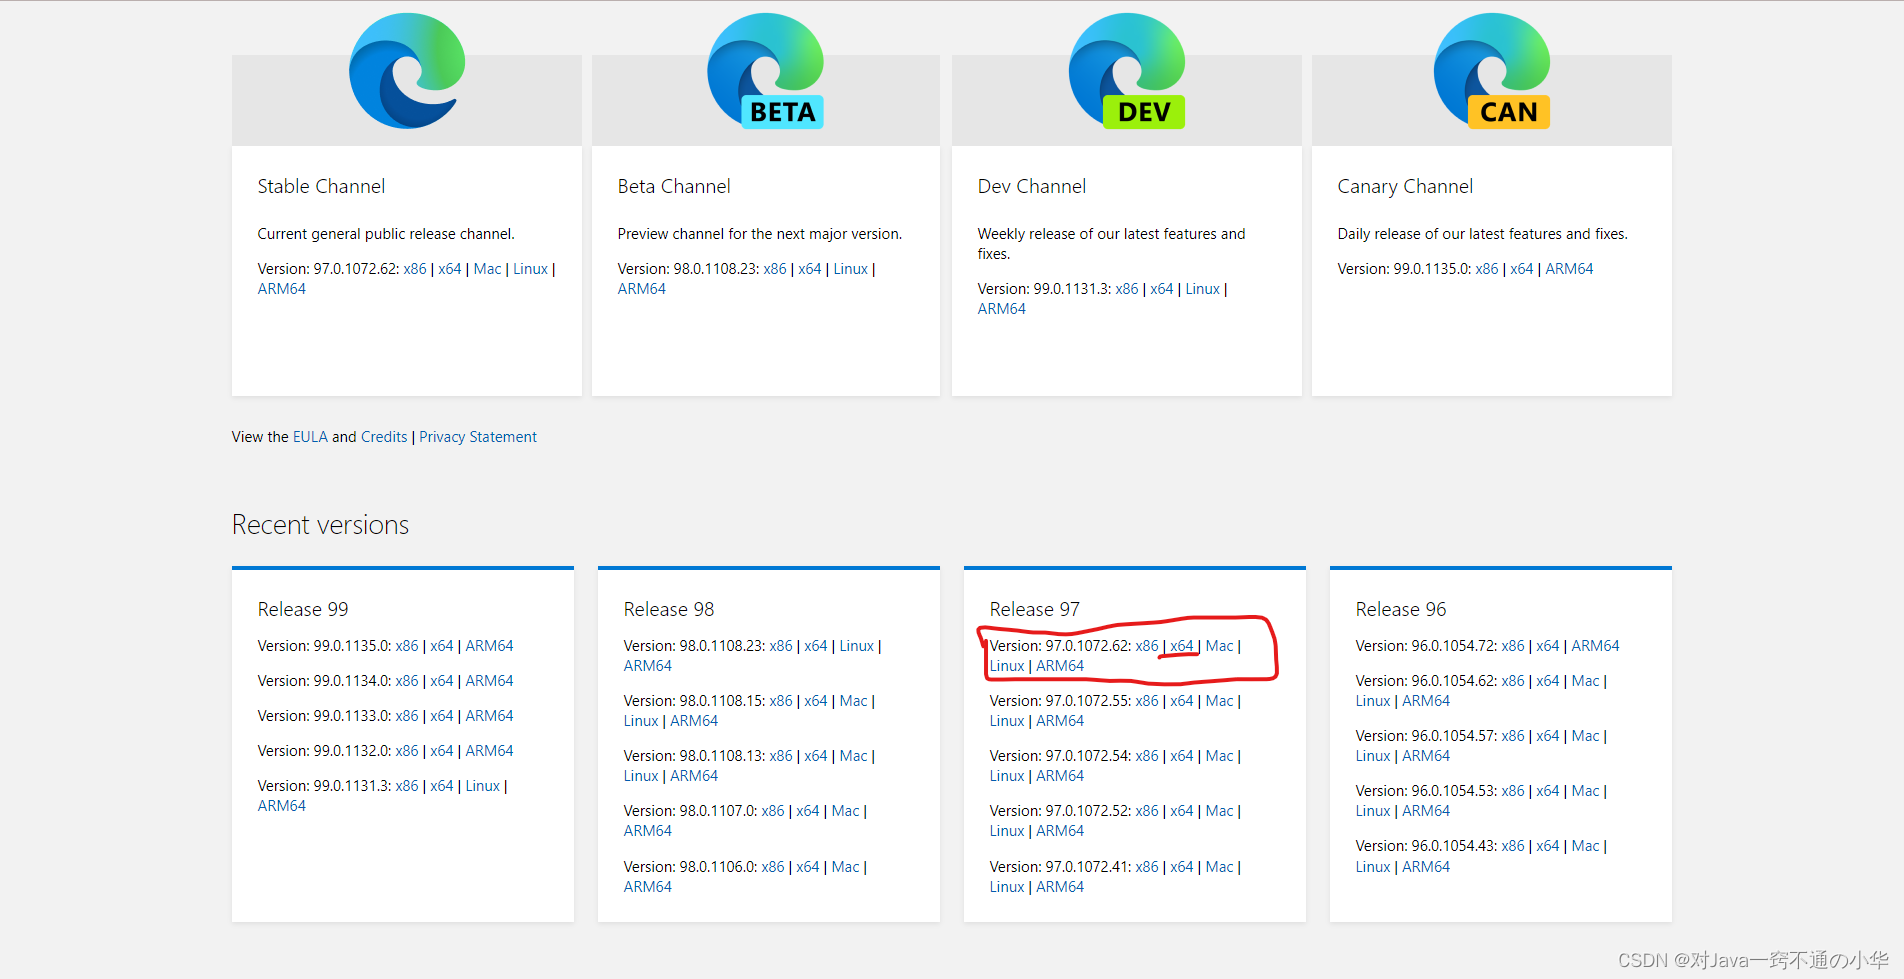Download Release 99 version 99.0.1134.0 x64

point(442,681)
